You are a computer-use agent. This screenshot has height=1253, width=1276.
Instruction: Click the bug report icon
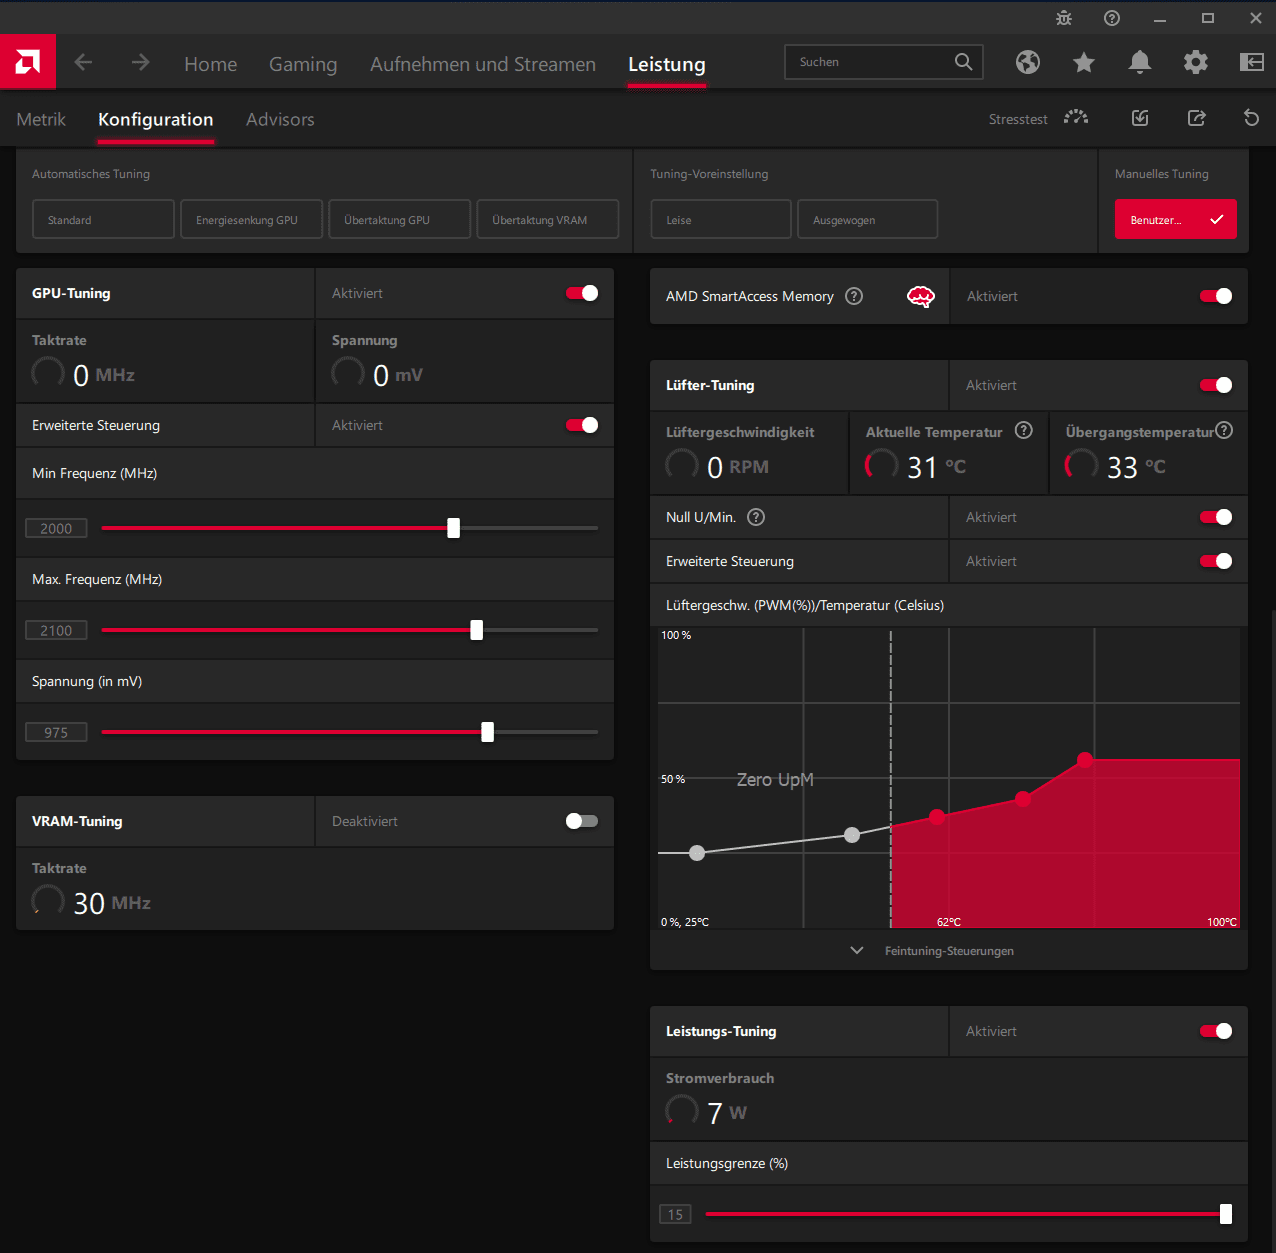1064,18
